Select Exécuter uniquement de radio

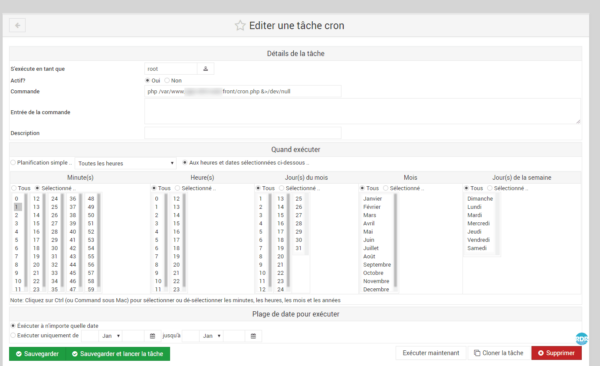click(13, 335)
